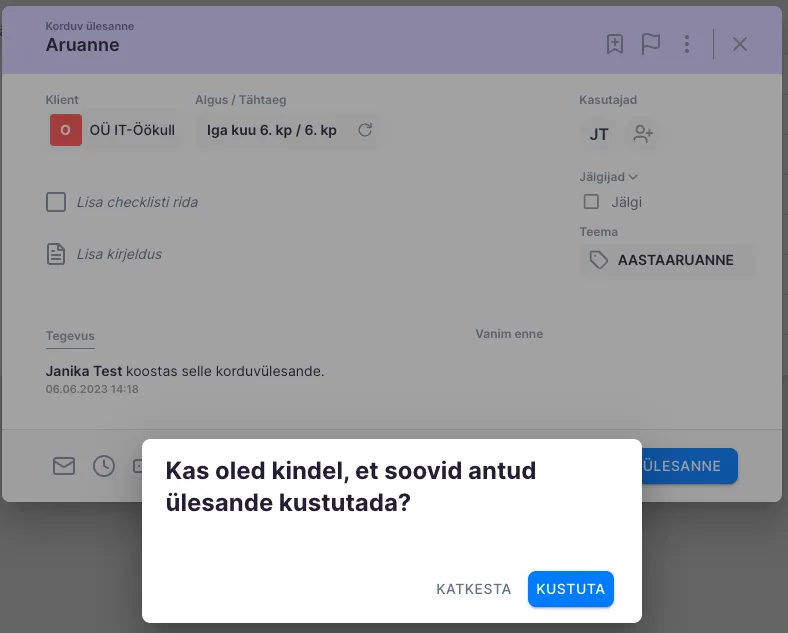The width and height of the screenshot is (788, 633).
Task: Click the recurrence refresh icon beside the date
Action: 365,130
